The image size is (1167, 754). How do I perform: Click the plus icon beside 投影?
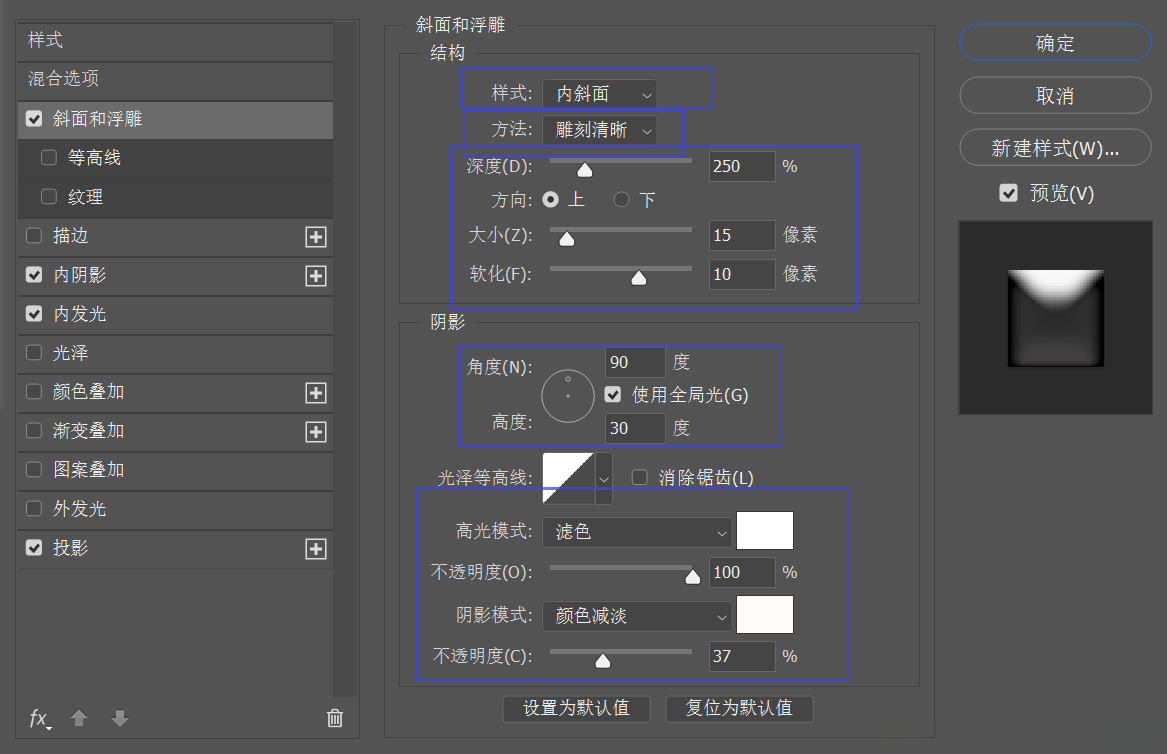pyautogui.click(x=315, y=548)
